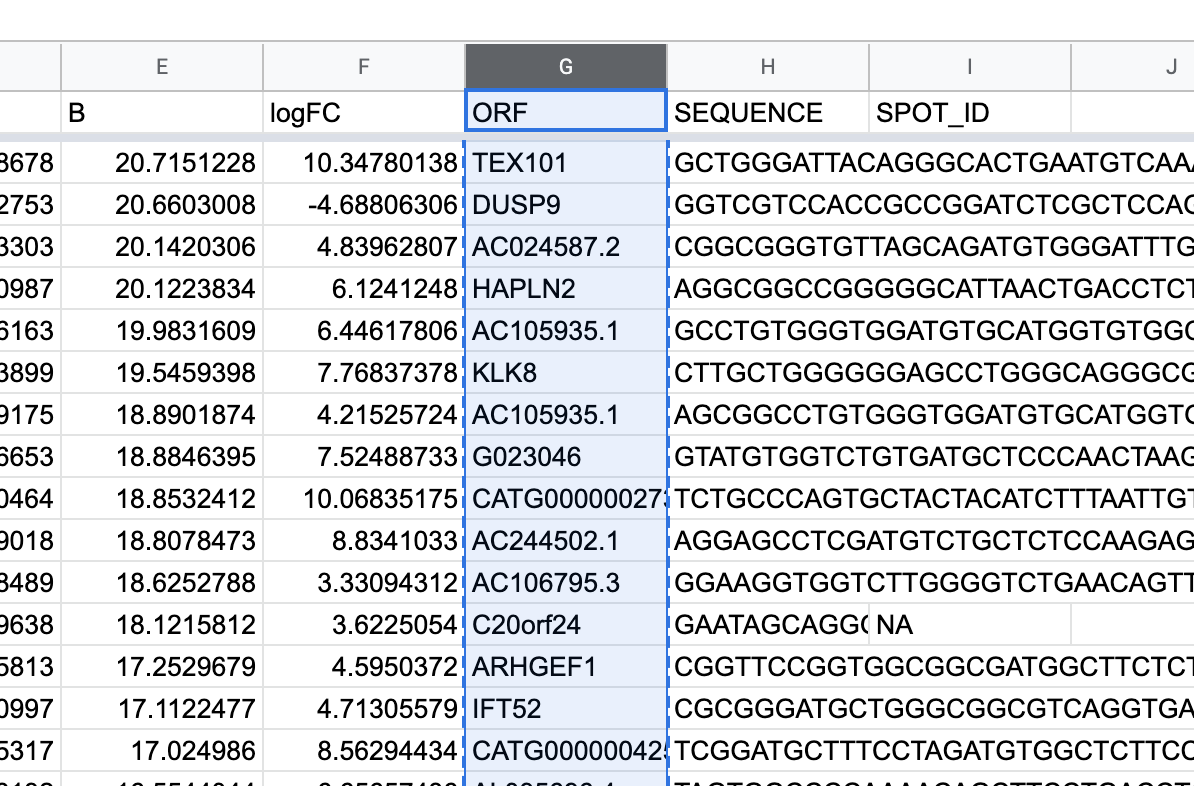Click the cell with 20.1223834
The height and width of the screenshot is (786, 1194).
(x=162, y=288)
